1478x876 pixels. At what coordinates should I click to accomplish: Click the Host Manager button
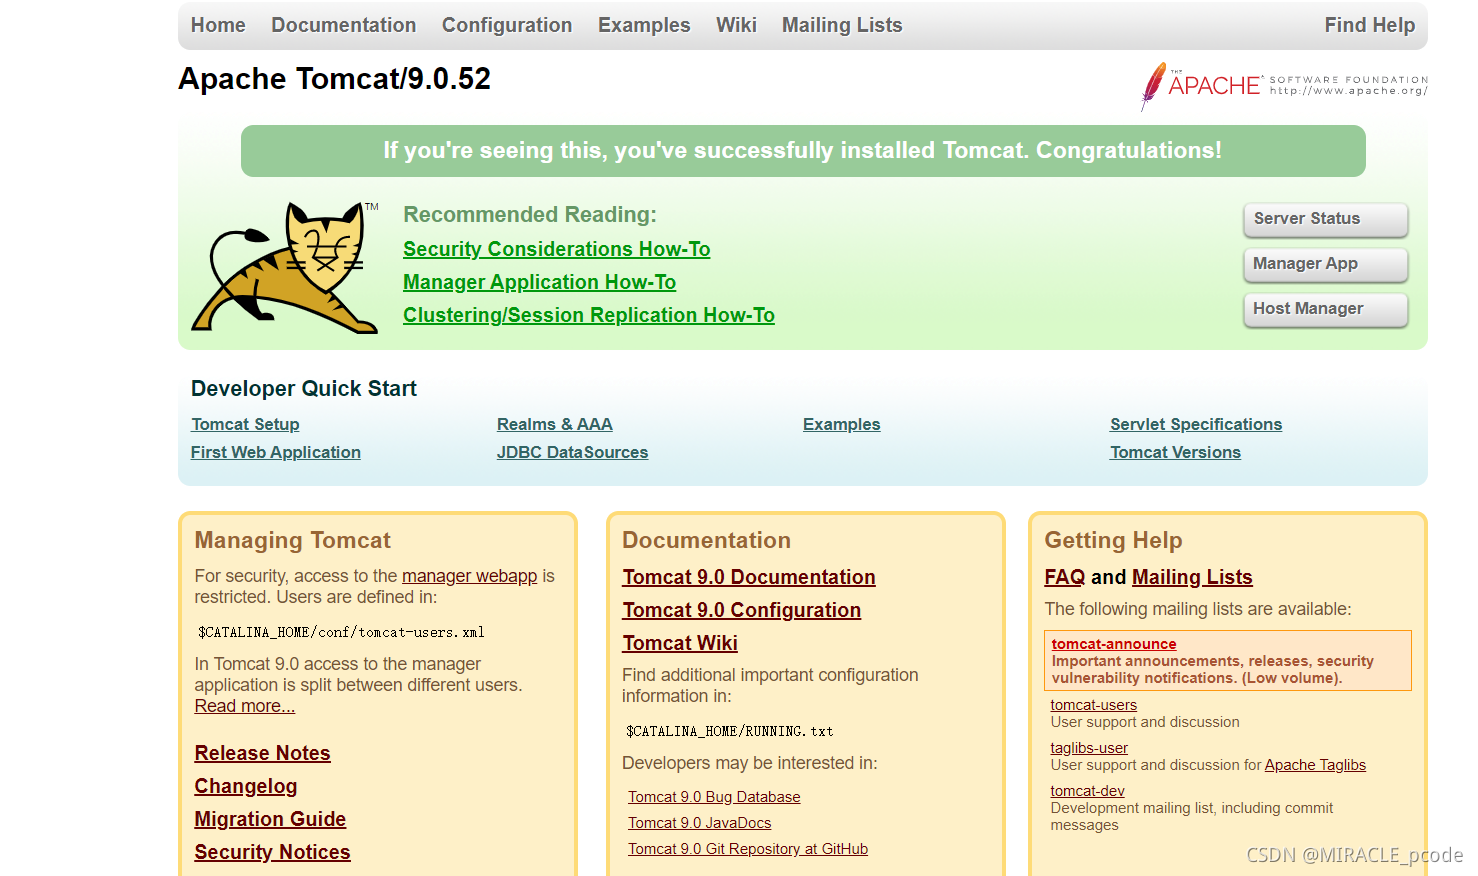1325,309
